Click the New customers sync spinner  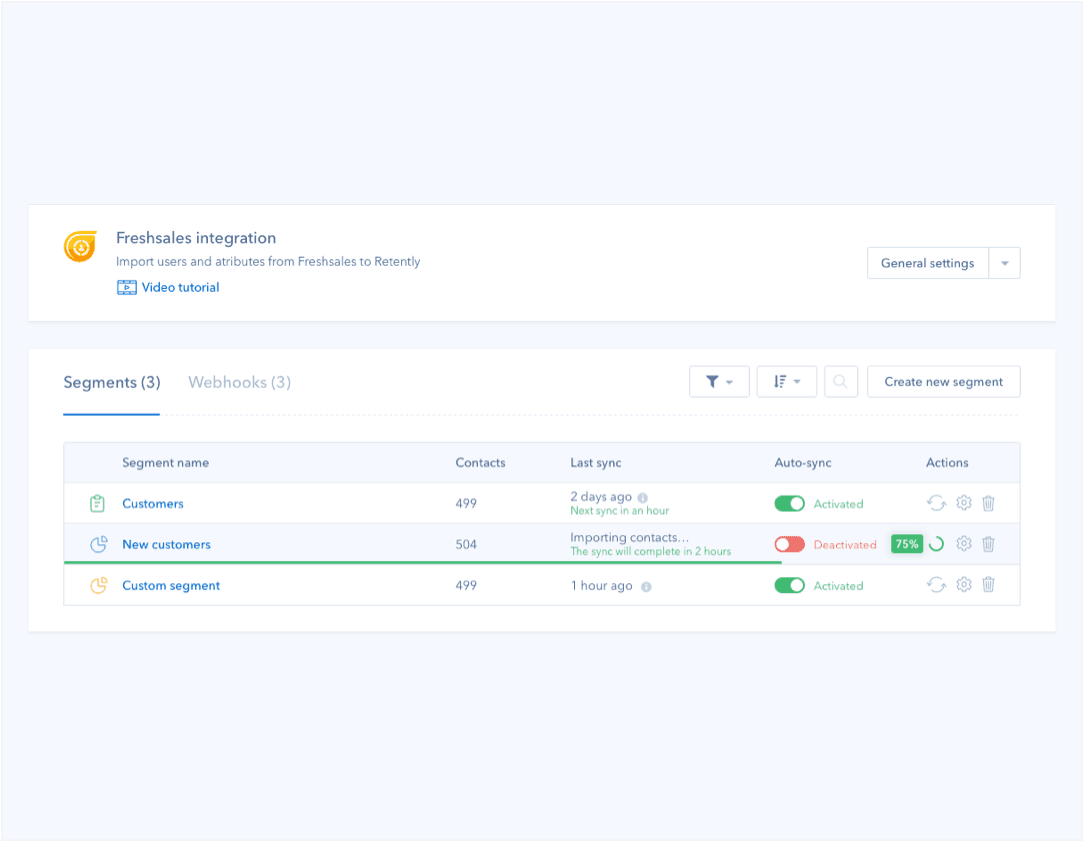pyautogui.click(x=937, y=544)
